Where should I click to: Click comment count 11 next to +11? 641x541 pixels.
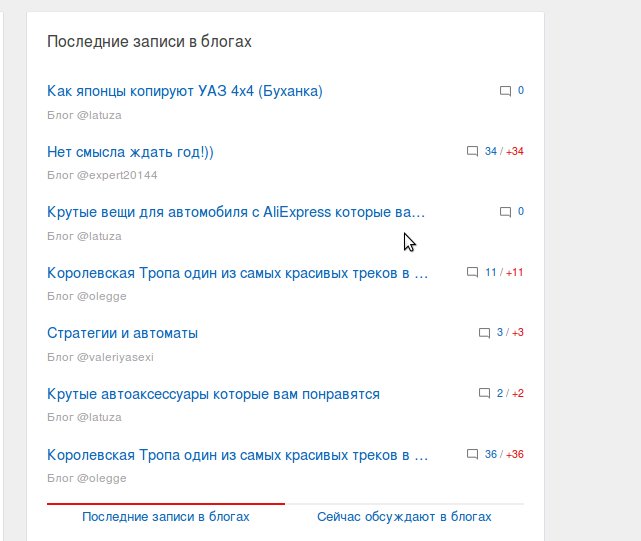[x=491, y=272]
